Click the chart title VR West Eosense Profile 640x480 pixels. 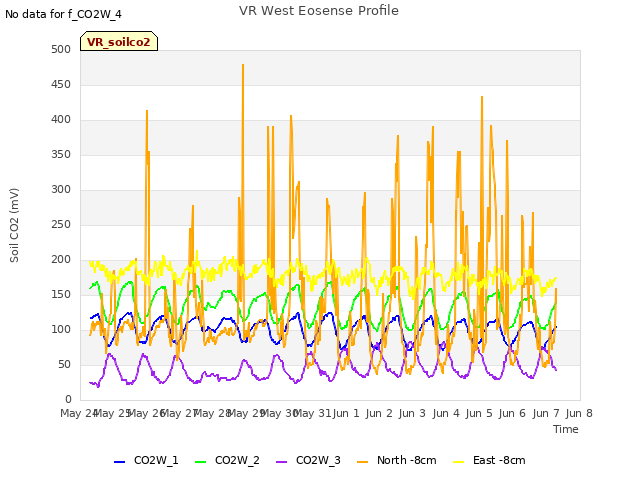click(319, 10)
